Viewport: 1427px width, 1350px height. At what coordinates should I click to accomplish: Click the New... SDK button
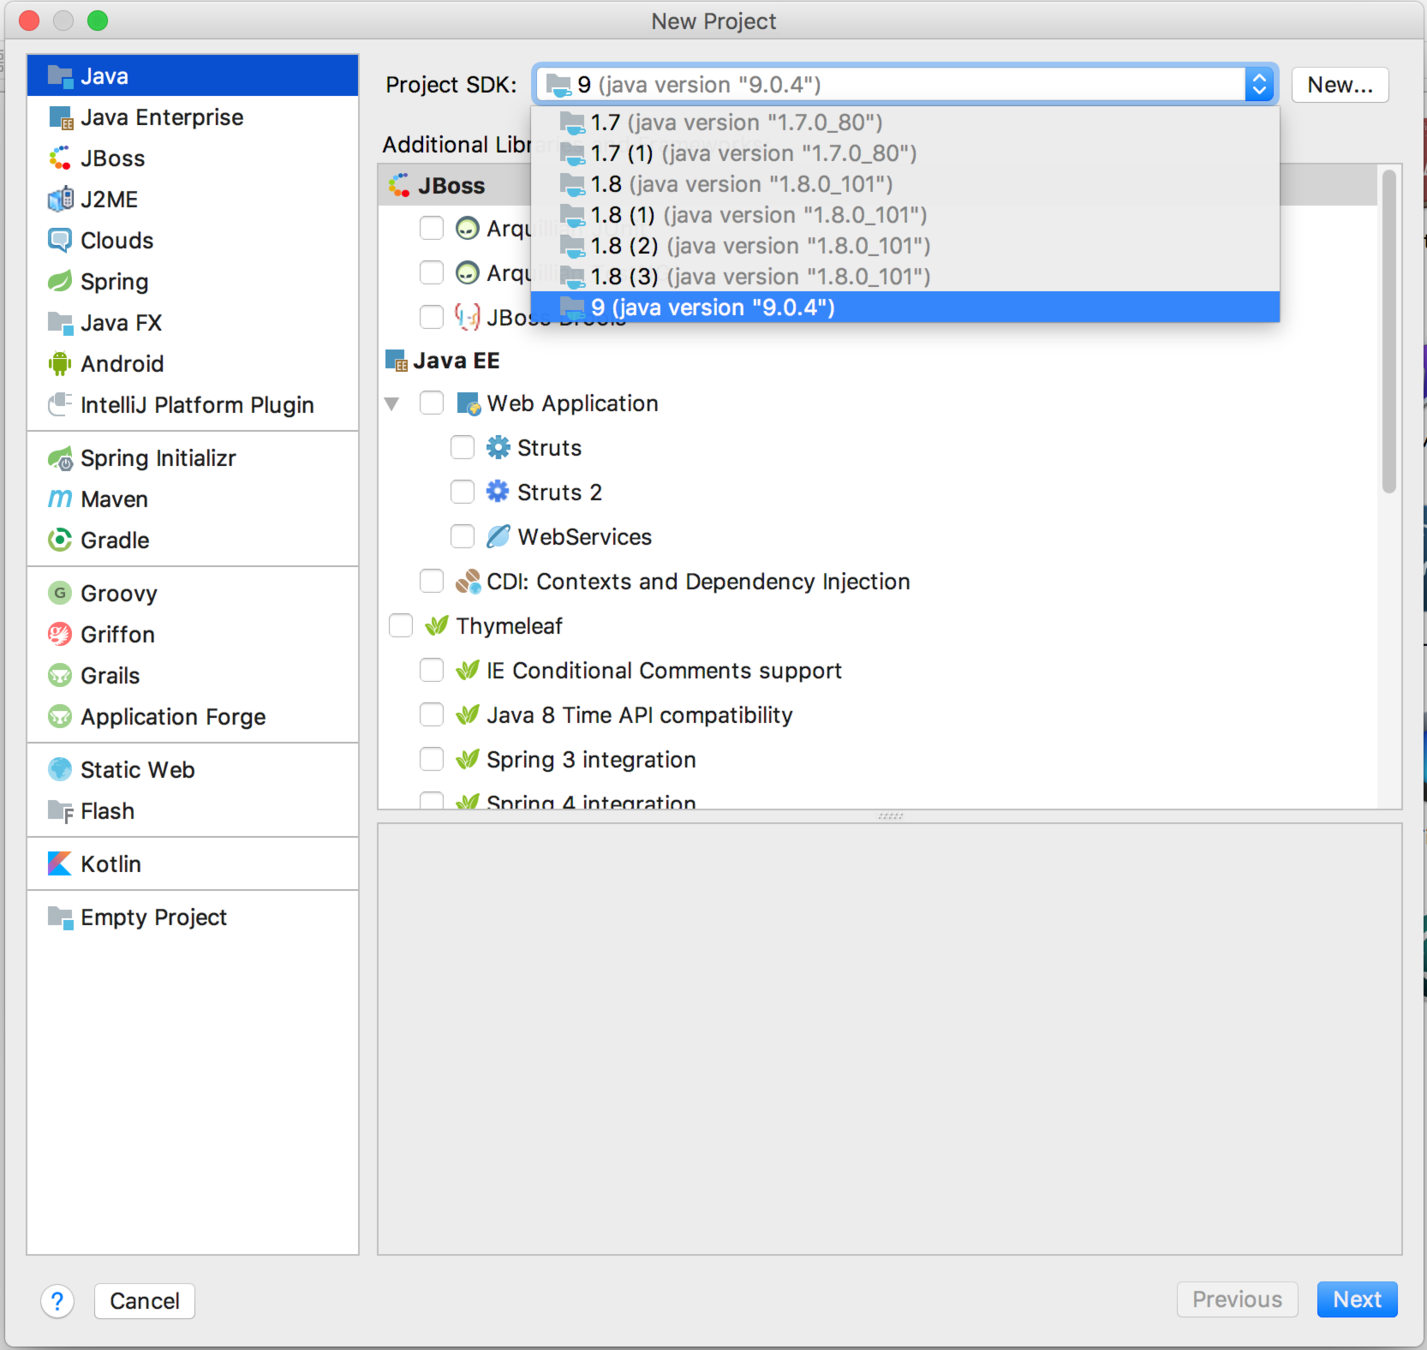(x=1340, y=85)
